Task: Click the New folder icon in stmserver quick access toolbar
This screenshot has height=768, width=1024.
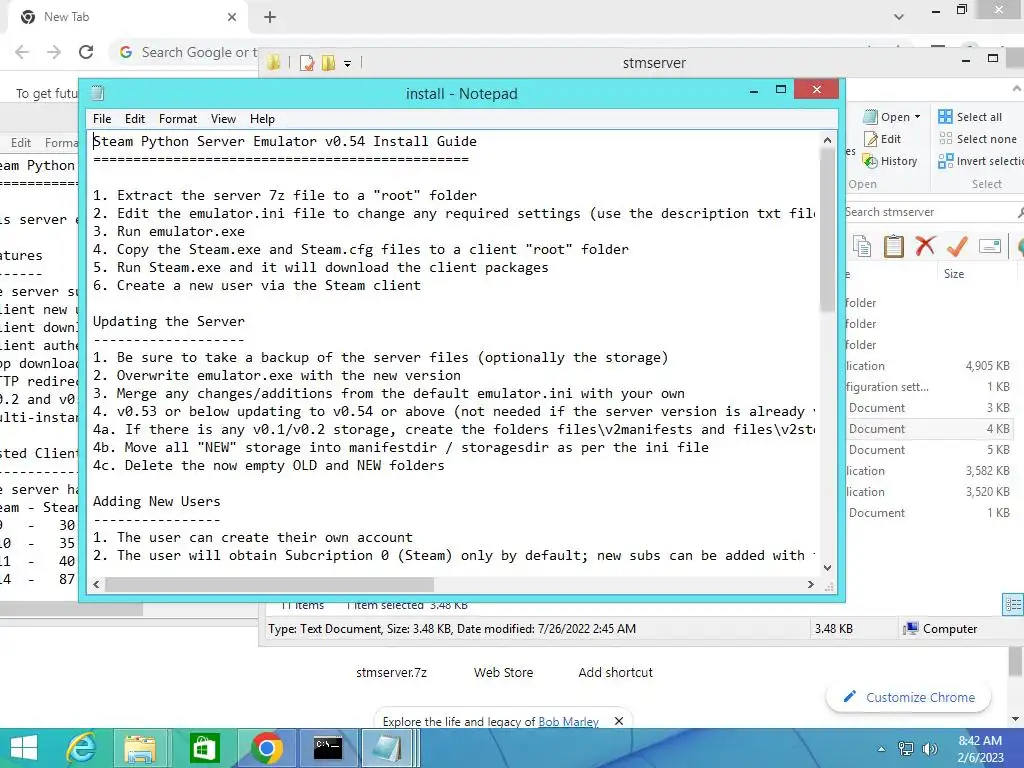Action: click(x=328, y=63)
